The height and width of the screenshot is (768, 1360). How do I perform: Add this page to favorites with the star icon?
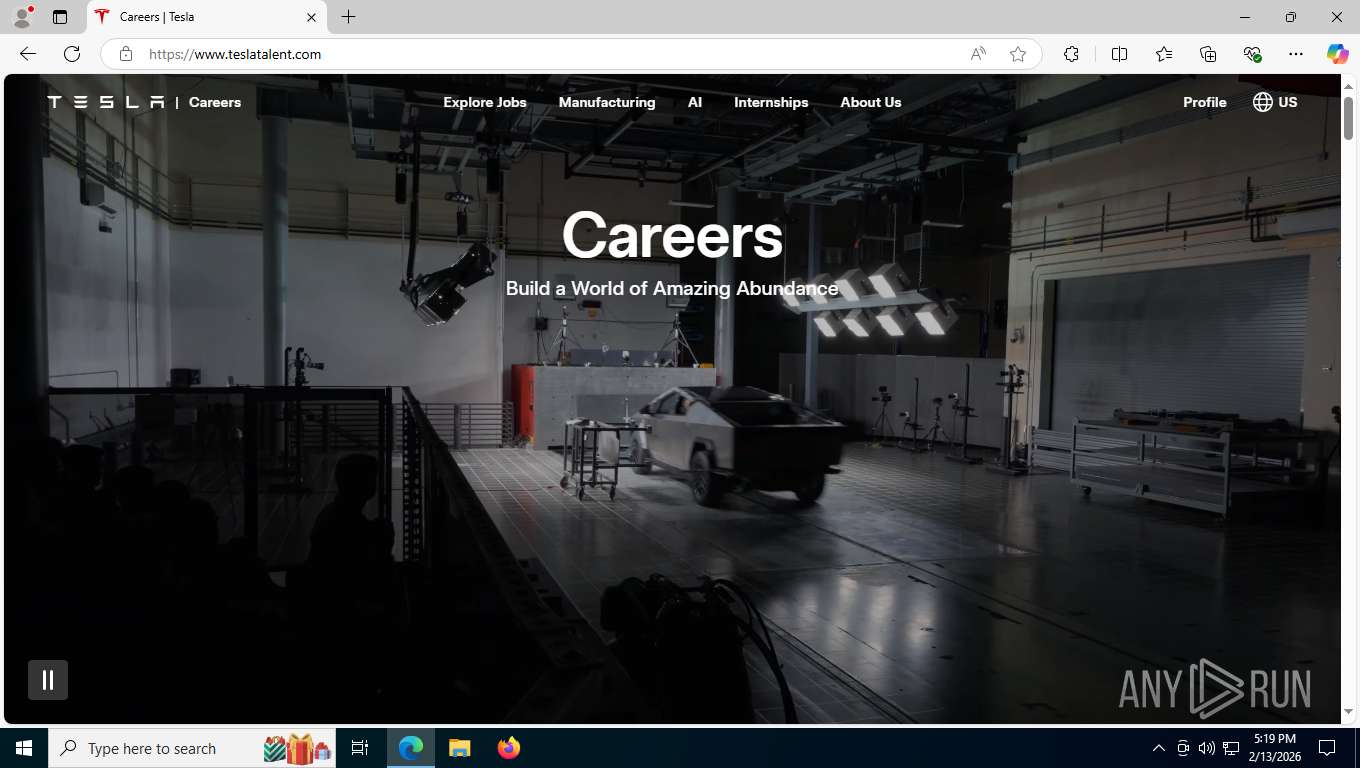pos(1018,54)
